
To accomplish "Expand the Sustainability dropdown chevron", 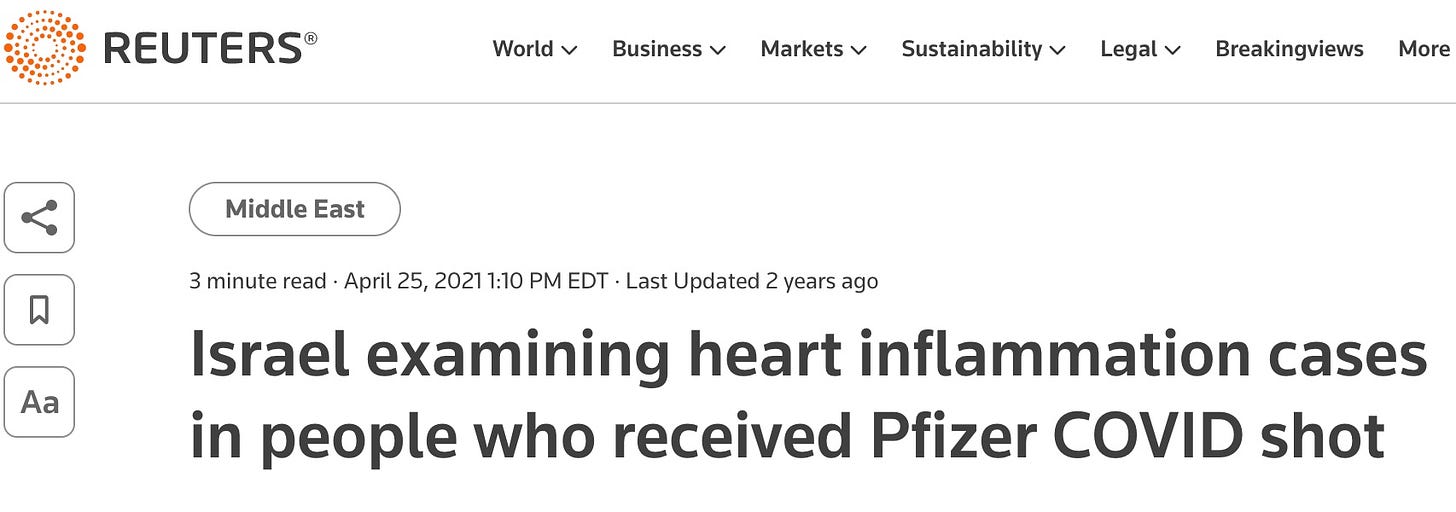I will [1058, 50].
